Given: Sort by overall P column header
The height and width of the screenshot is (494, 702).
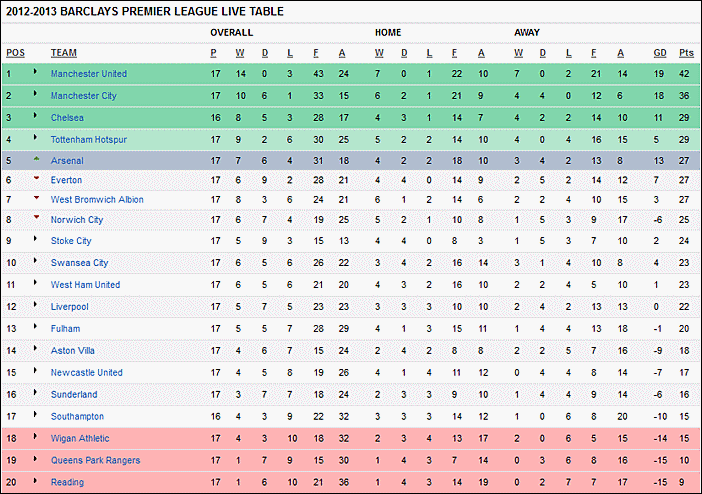Looking at the screenshot, I should [214, 53].
